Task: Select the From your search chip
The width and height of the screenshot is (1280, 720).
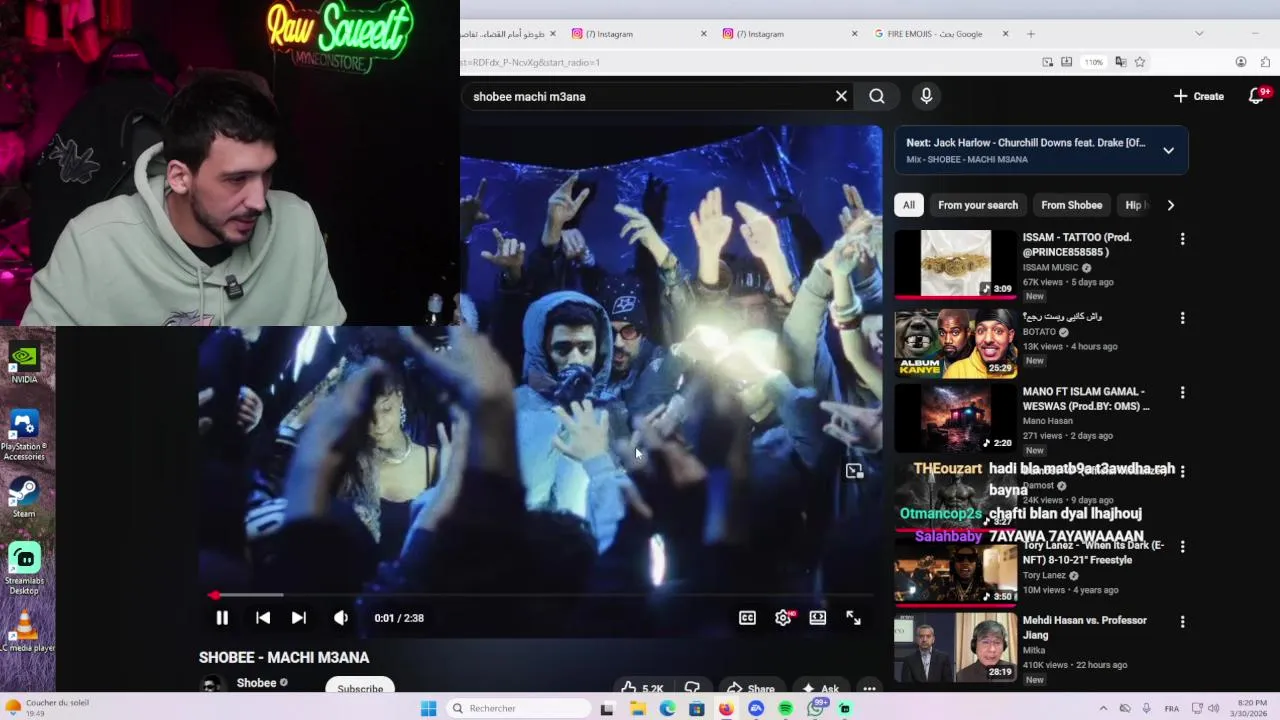Action: [978, 205]
